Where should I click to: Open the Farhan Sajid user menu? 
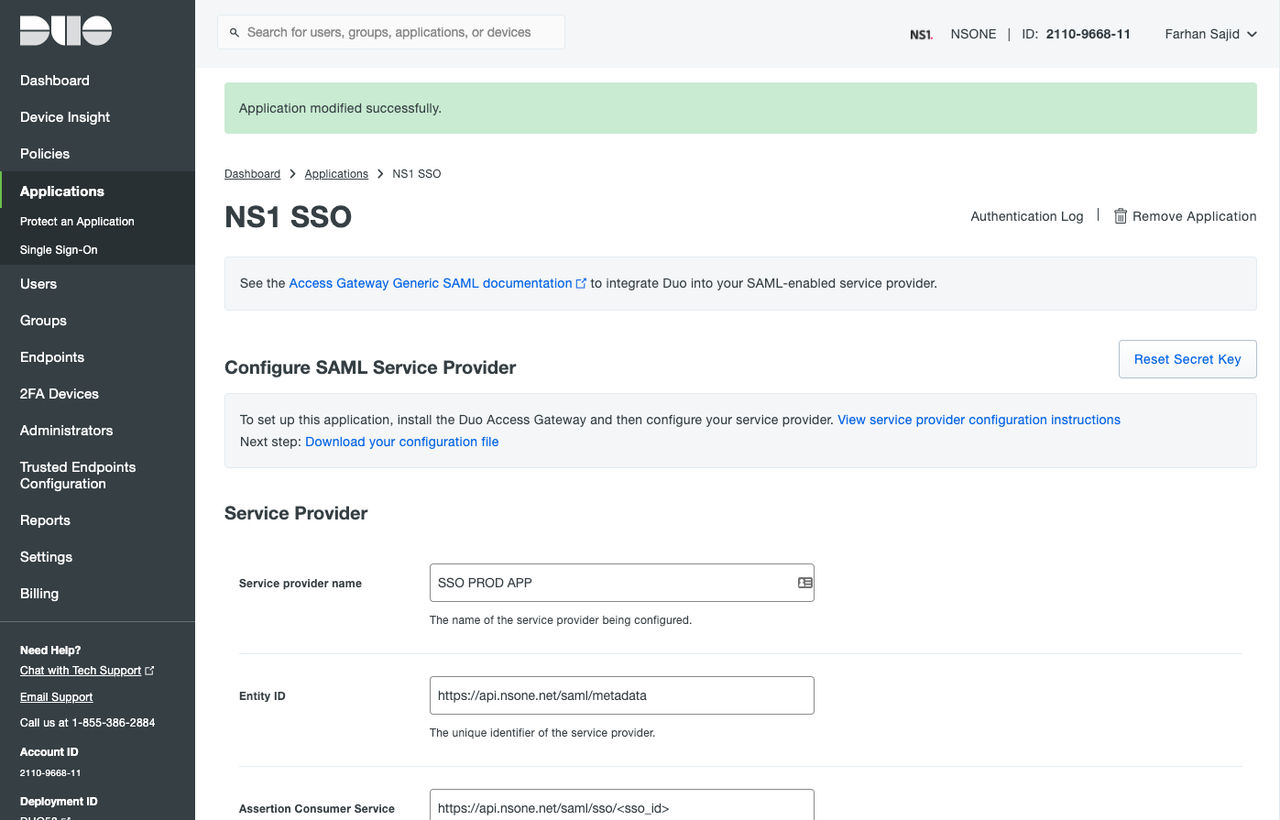[1210, 34]
